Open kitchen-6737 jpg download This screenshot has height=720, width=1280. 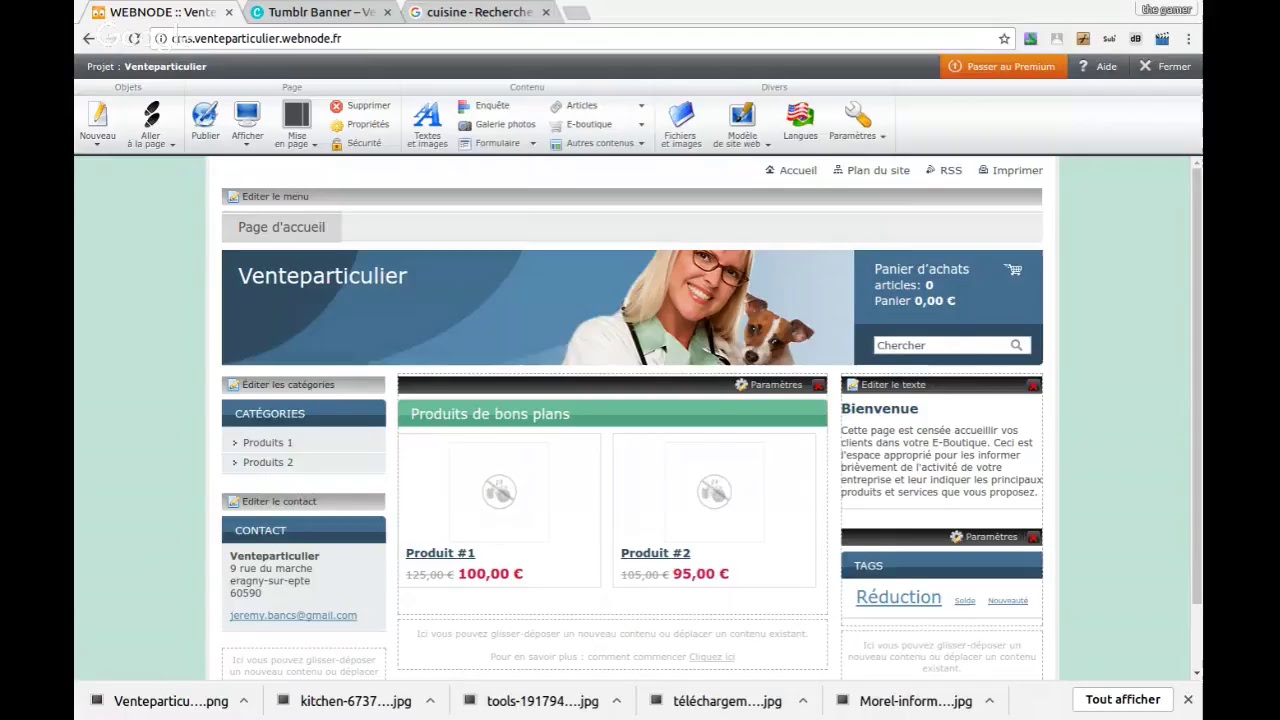346,701
